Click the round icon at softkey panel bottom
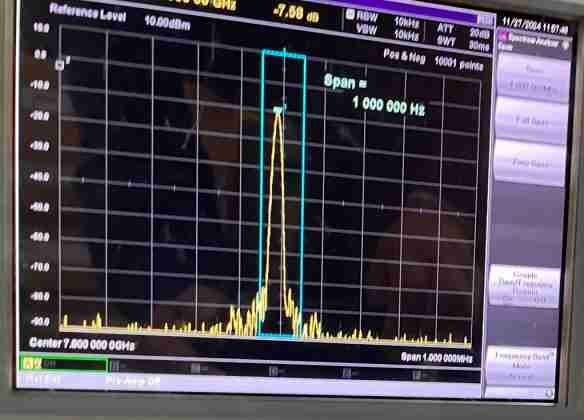This screenshot has width=584, height=420. [x=549, y=393]
